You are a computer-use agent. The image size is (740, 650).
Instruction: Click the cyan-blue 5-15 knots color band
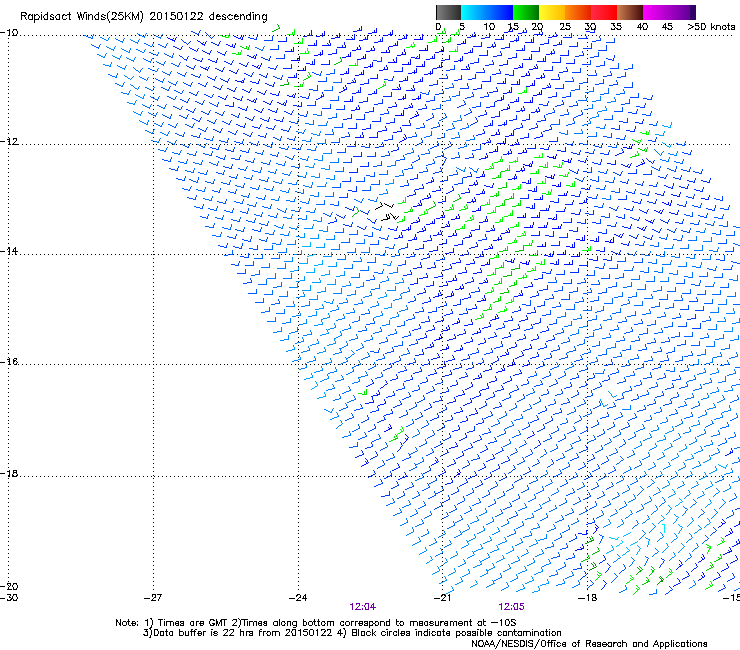487,12
